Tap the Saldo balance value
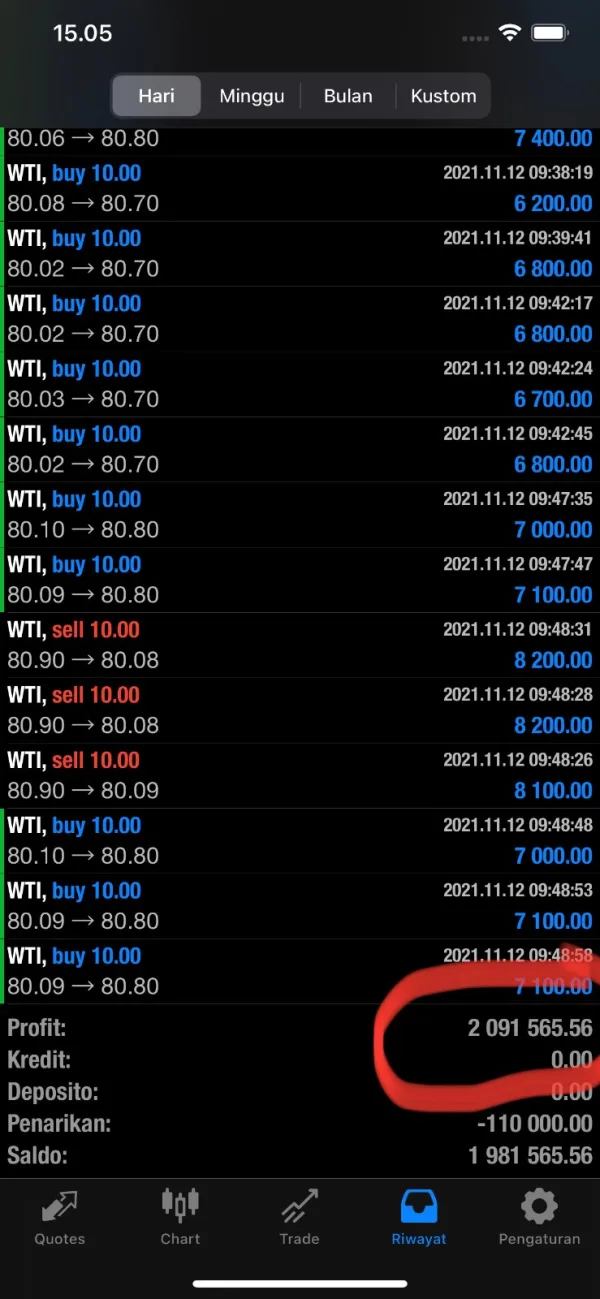The height and width of the screenshot is (1299, 600). (x=529, y=1155)
